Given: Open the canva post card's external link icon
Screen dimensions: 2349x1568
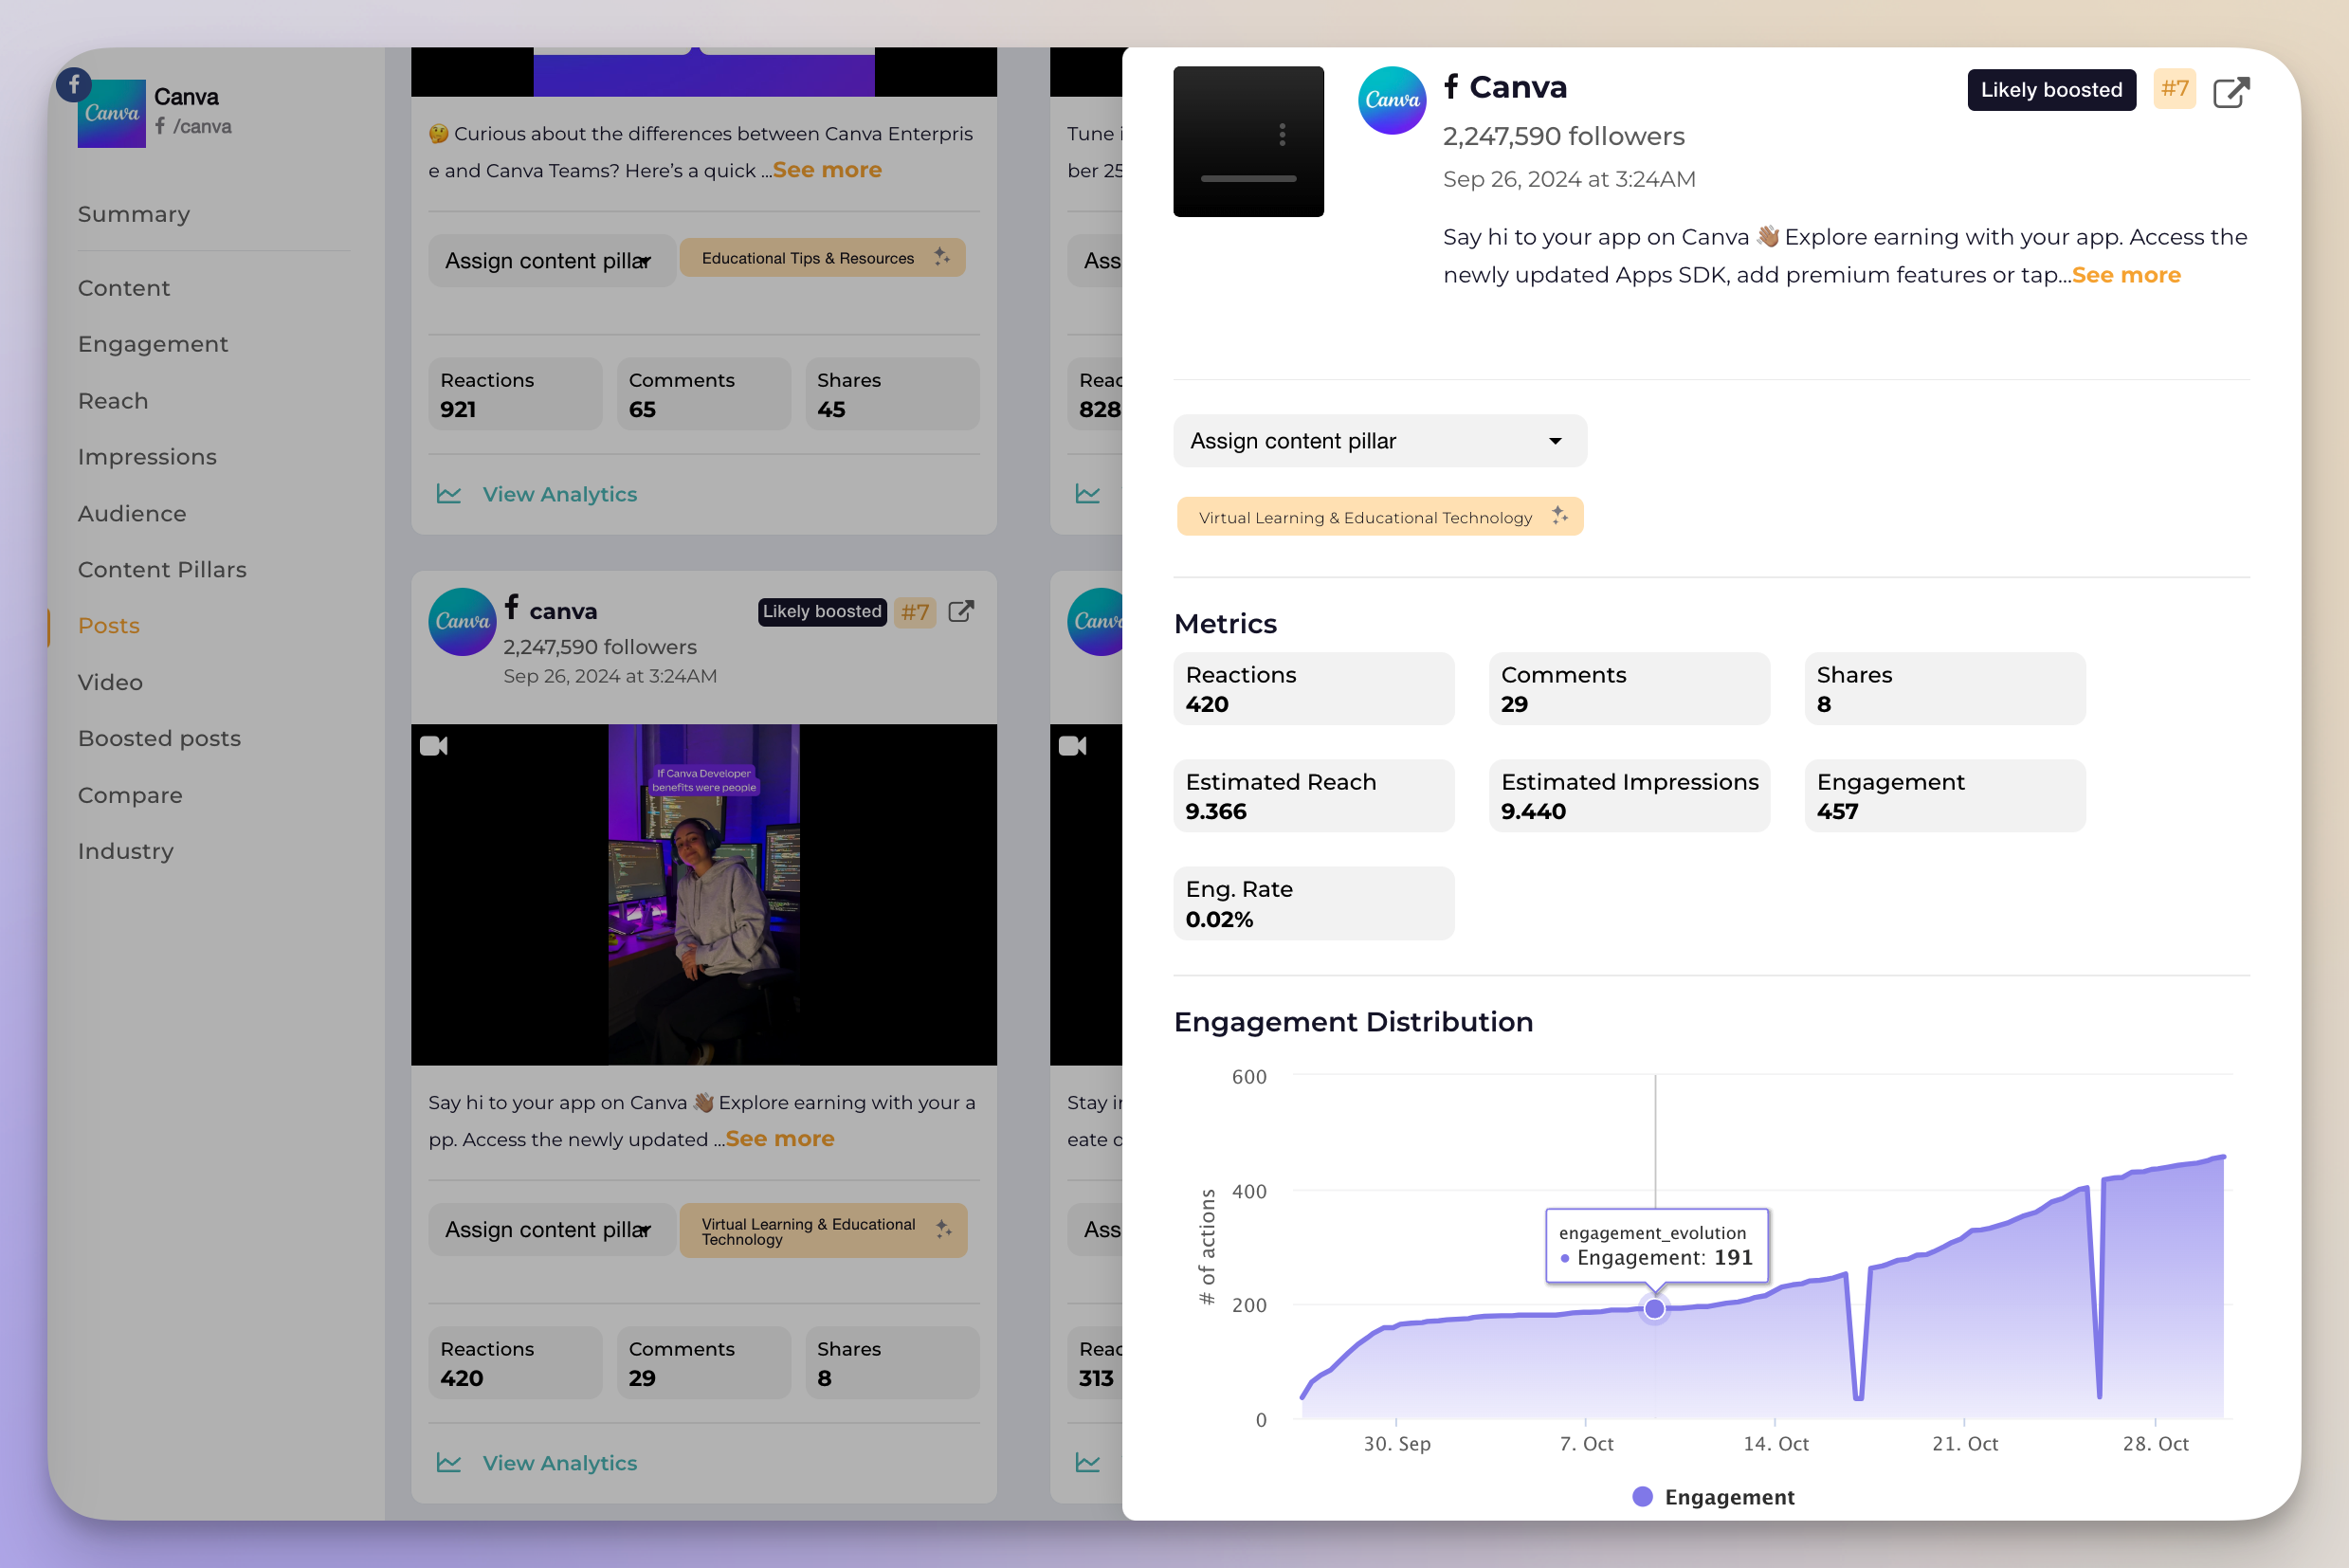Looking at the screenshot, I should tap(960, 611).
